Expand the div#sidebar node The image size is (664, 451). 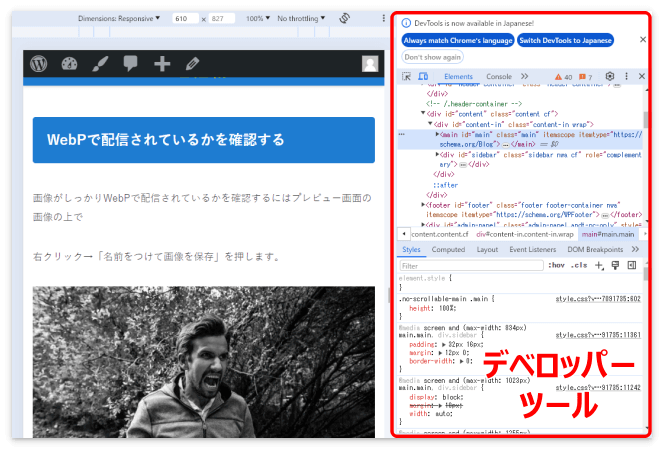pos(437,155)
